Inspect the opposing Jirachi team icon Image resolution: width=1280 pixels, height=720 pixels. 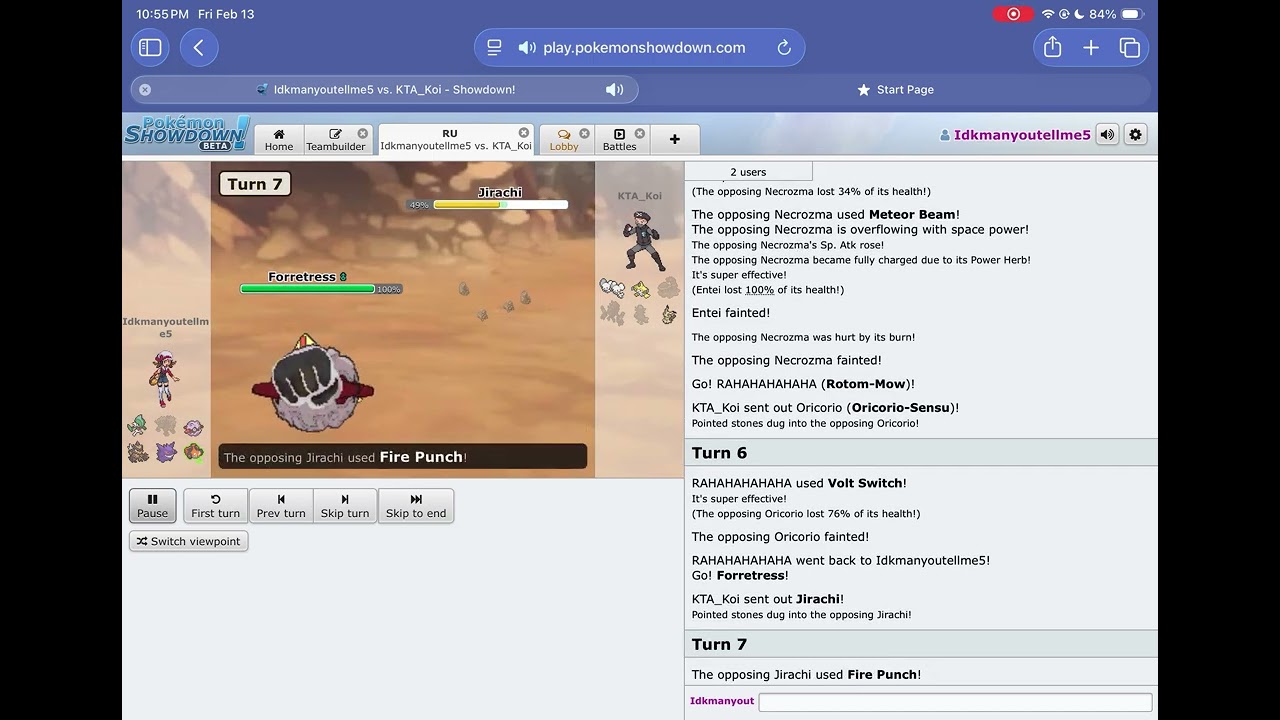tap(640, 290)
